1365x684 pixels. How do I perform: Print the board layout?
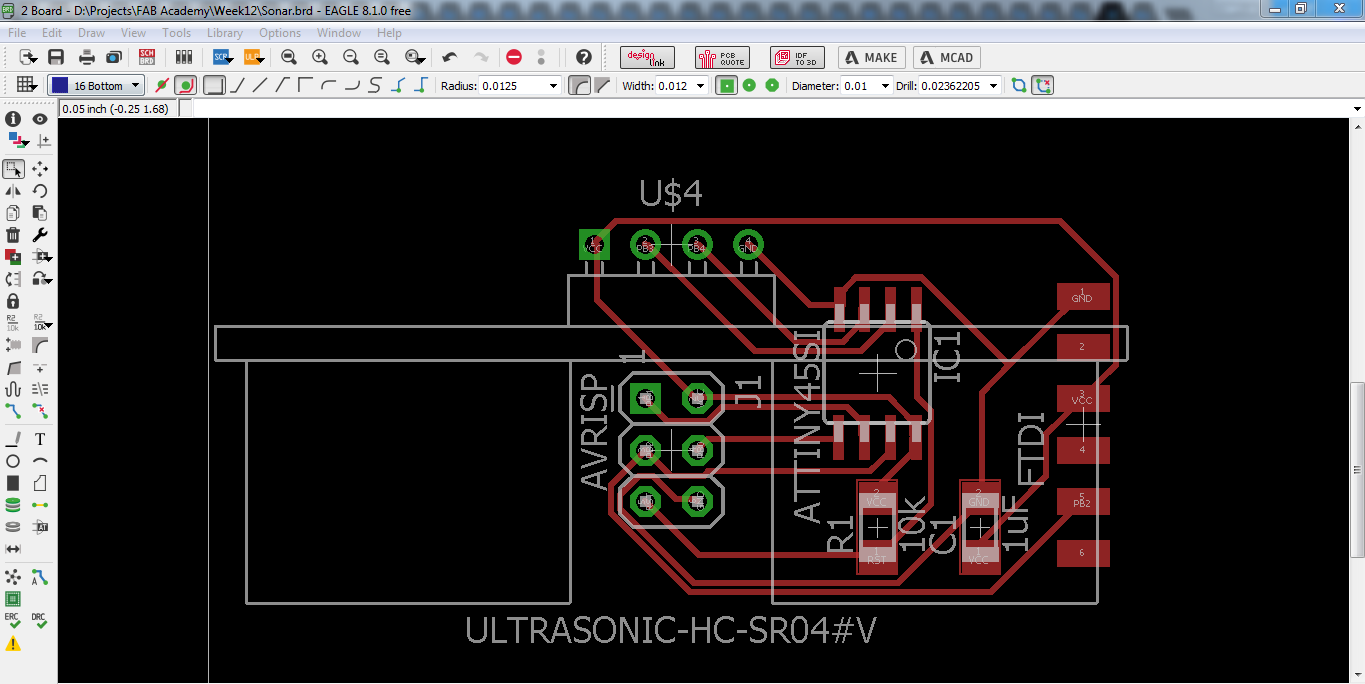coord(87,57)
